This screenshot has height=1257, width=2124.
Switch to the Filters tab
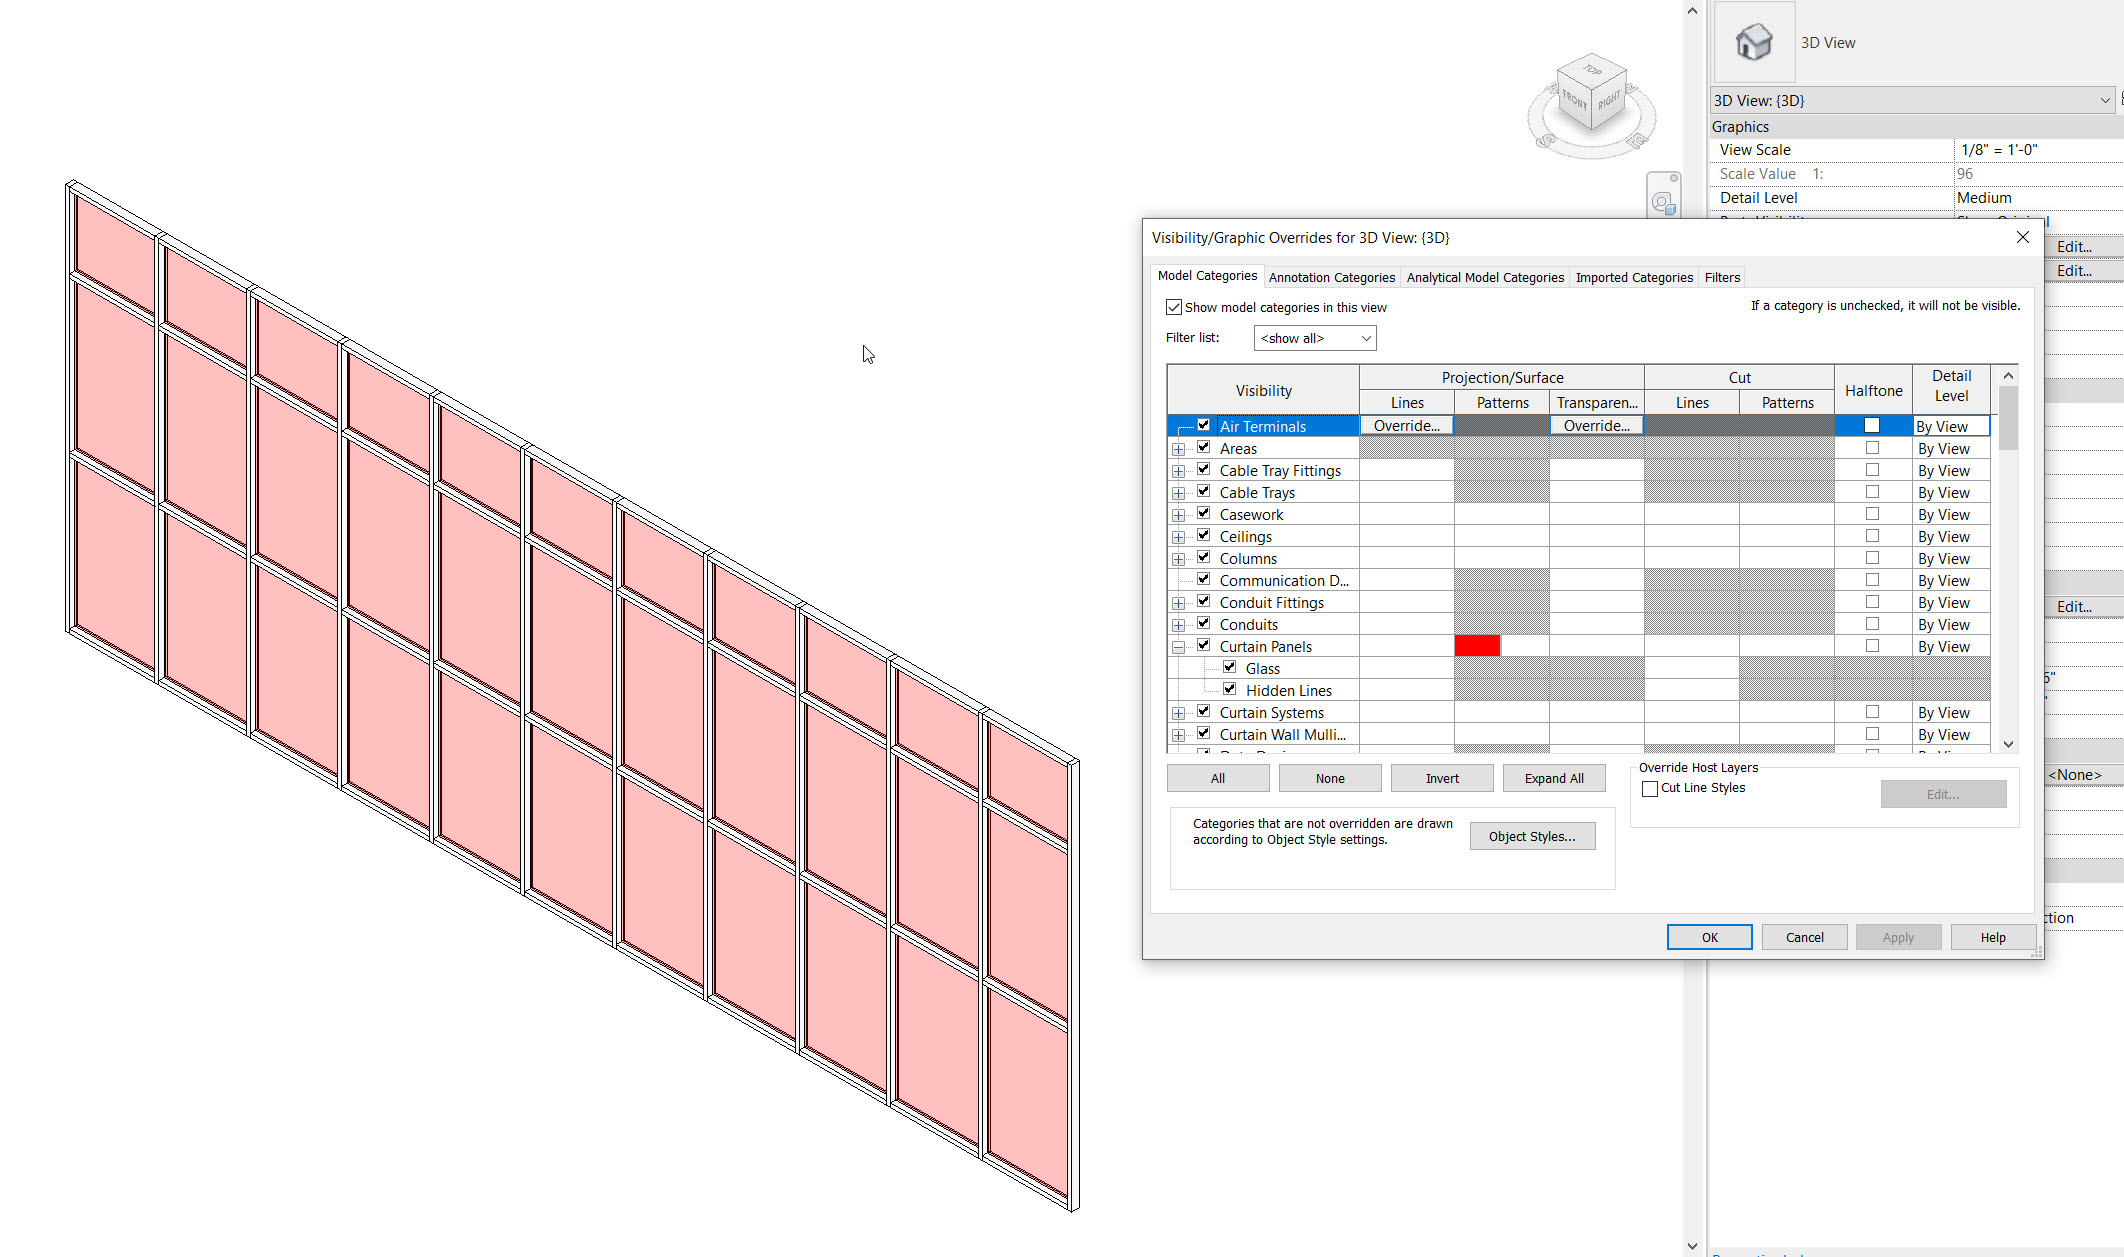pyautogui.click(x=1721, y=277)
